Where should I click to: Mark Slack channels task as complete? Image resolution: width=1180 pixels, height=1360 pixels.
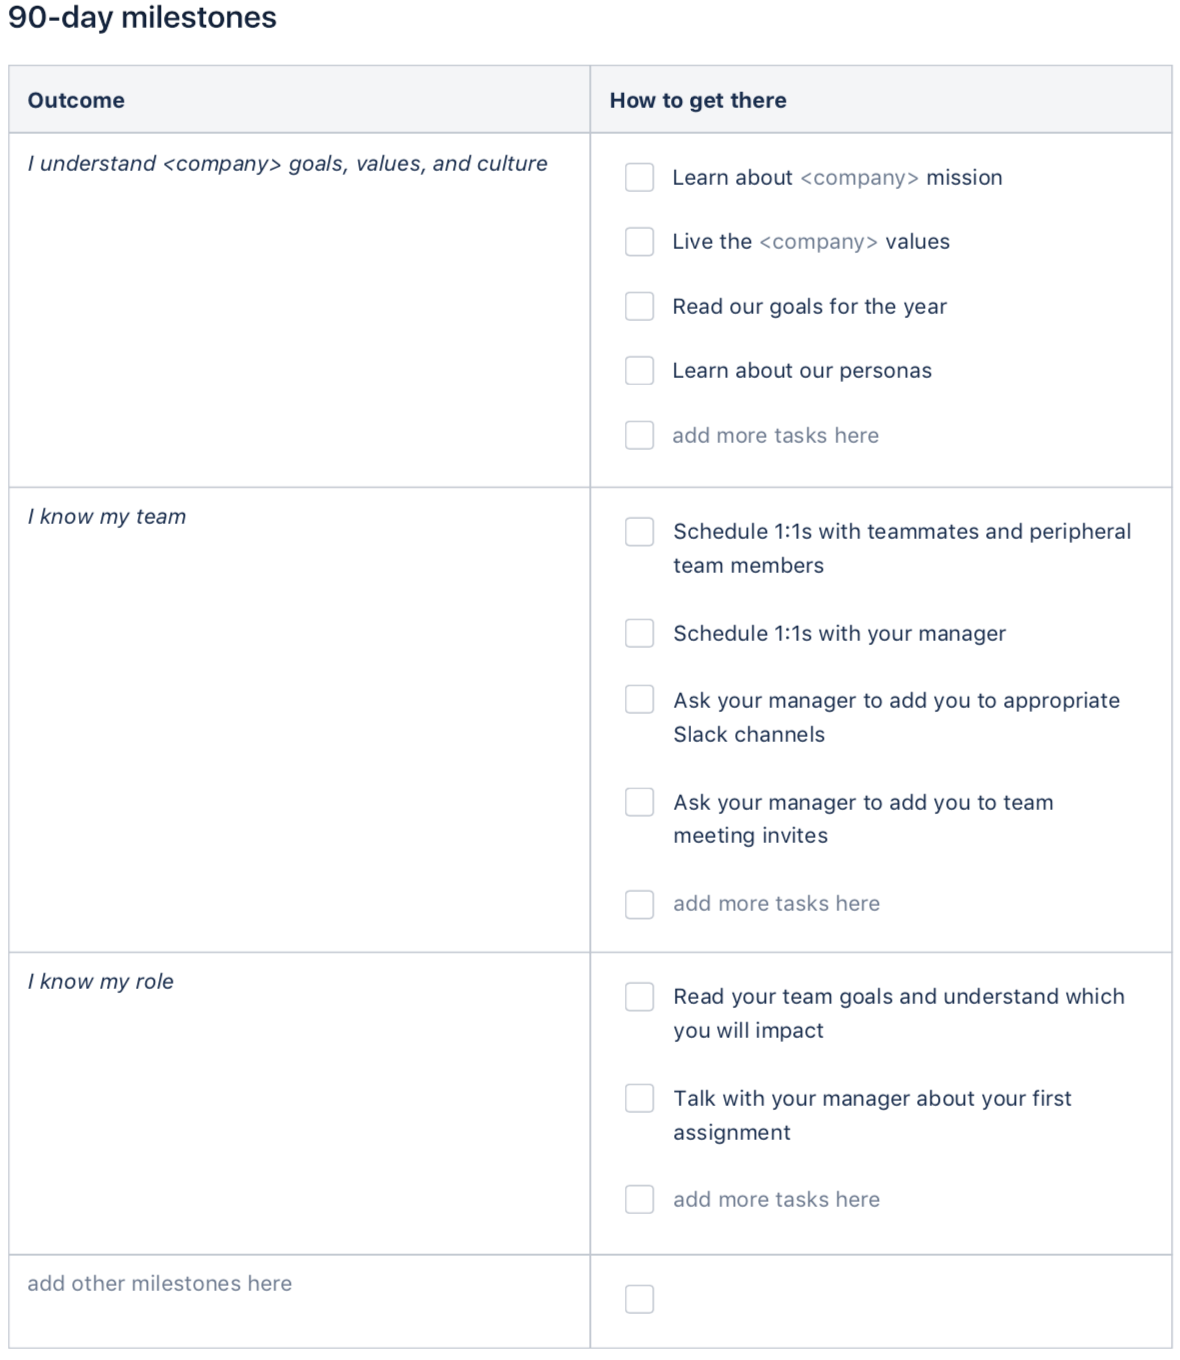coord(639,699)
